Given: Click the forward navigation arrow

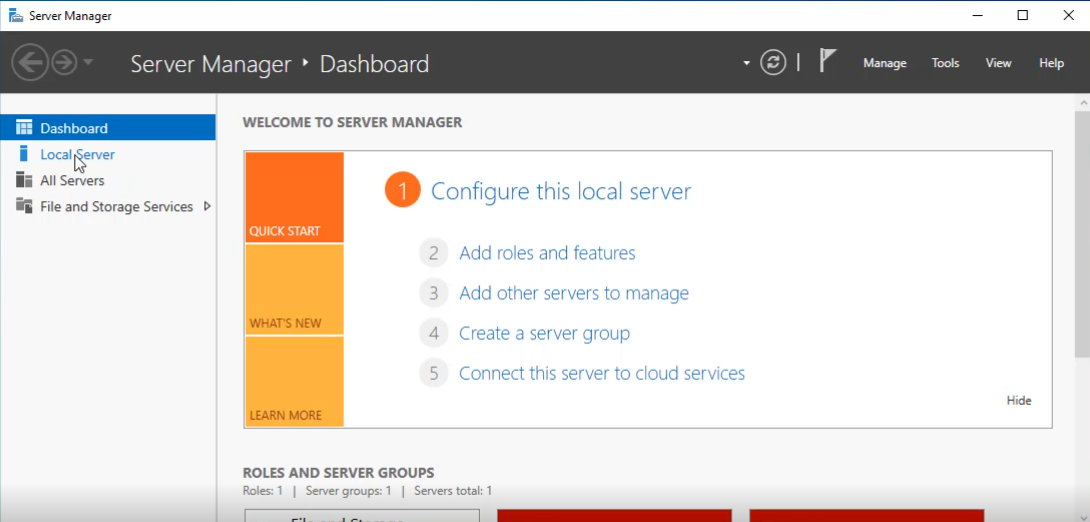Looking at the screenshot, I should point(64,63).
